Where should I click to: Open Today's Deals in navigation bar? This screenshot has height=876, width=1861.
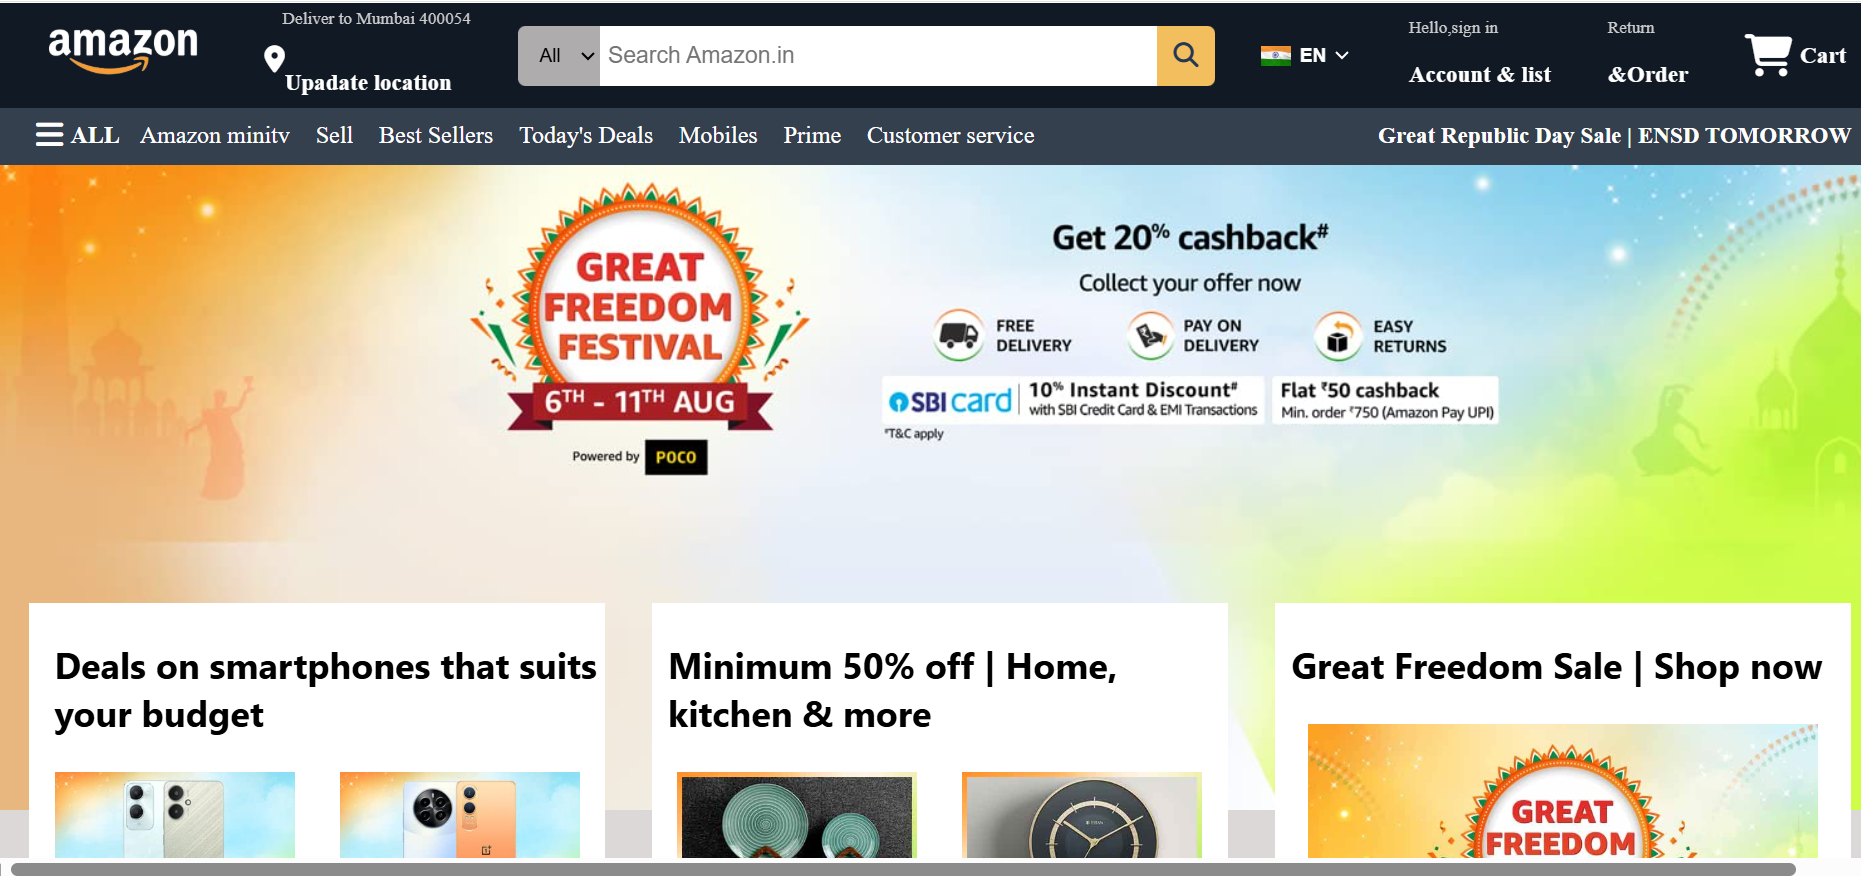tap(586, 135)
